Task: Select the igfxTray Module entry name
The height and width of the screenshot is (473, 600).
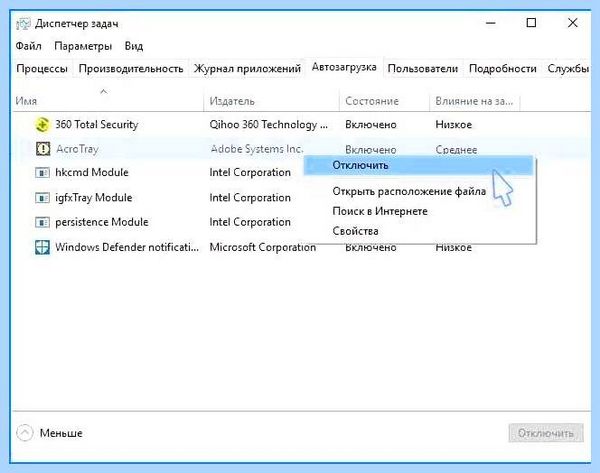Action: pos(94,198)
